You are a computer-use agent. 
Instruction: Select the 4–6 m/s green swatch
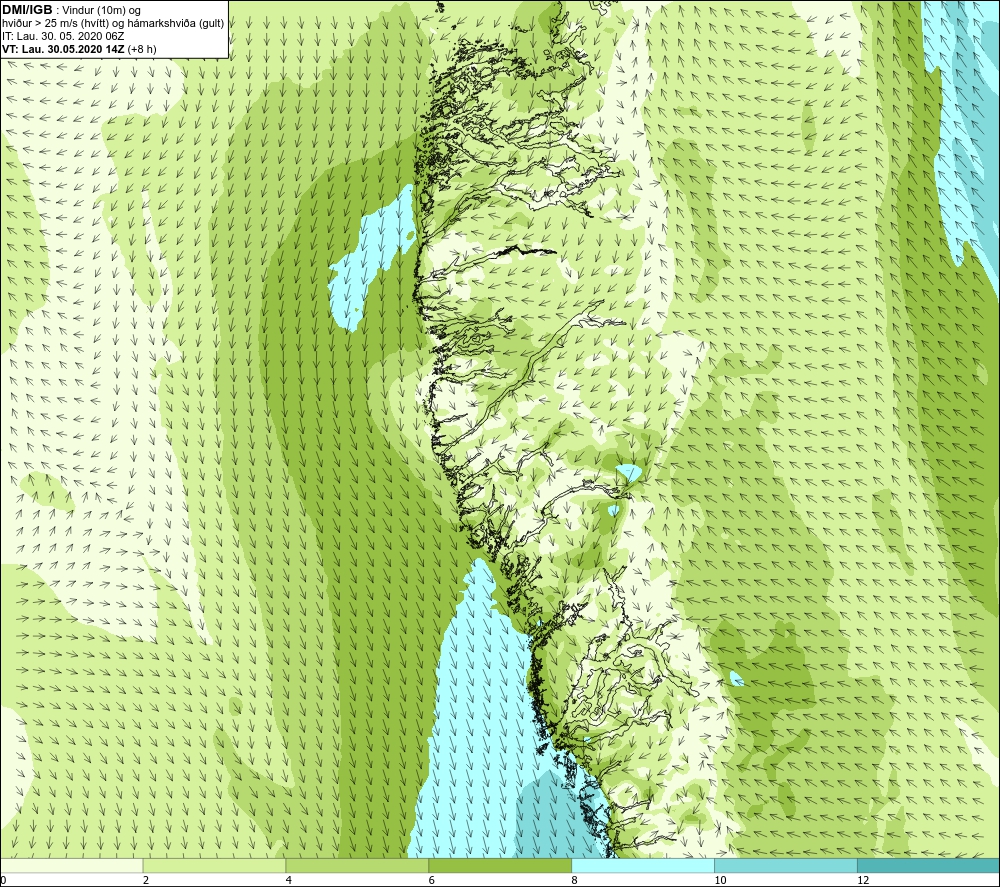pyautogui.click(x=357, y=865)
